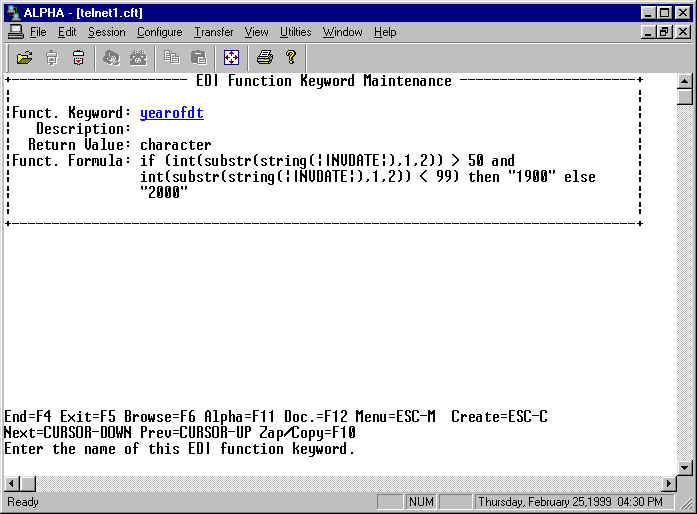
Task: Click the horizontal scrollbar left arrow
Action: [x=11, y=484]
